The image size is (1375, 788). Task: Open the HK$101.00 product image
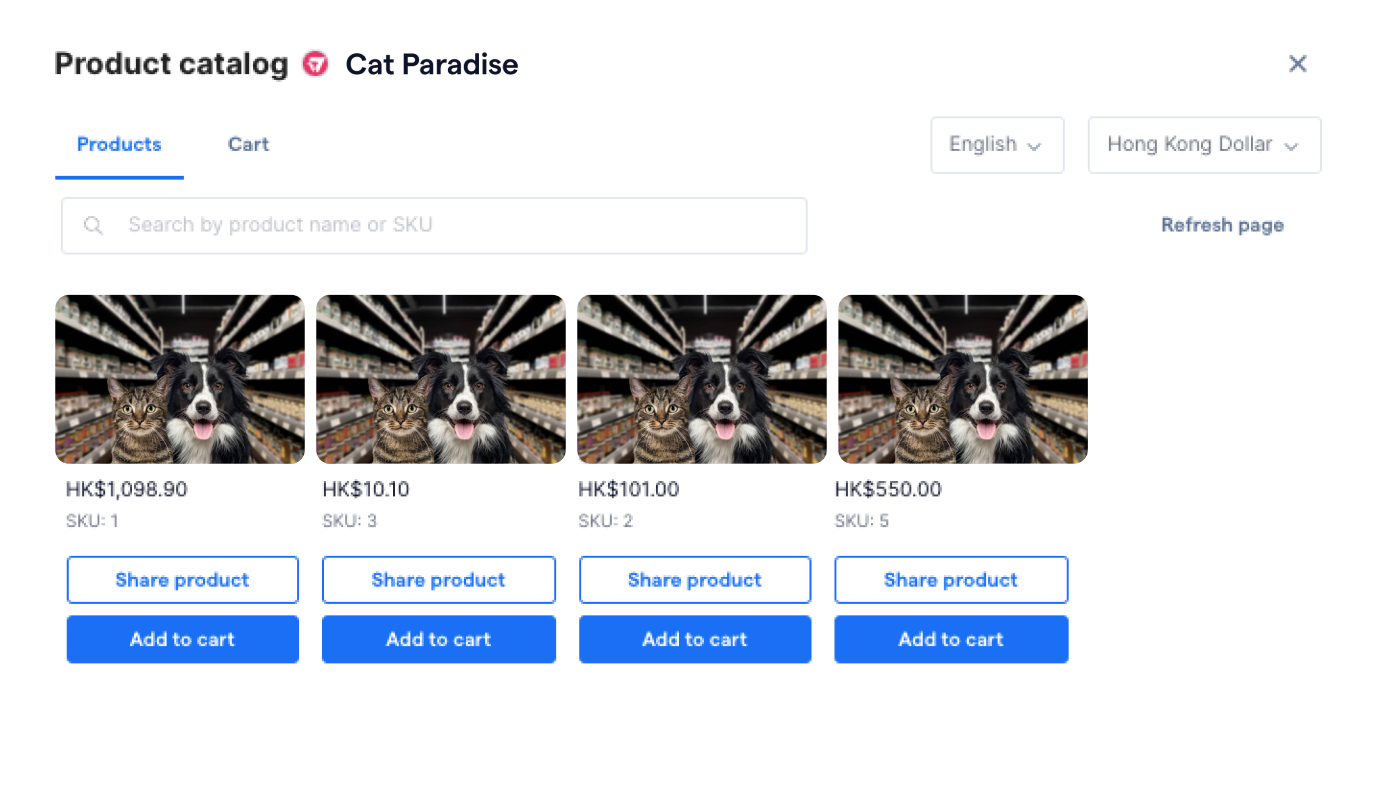(x=702, y=379)
